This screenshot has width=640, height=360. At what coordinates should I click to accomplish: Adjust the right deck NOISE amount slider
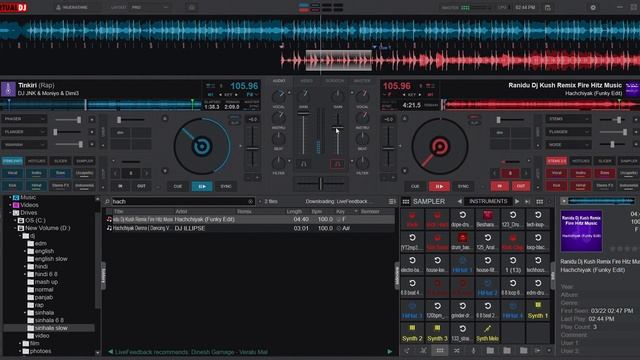pos(612,144)
